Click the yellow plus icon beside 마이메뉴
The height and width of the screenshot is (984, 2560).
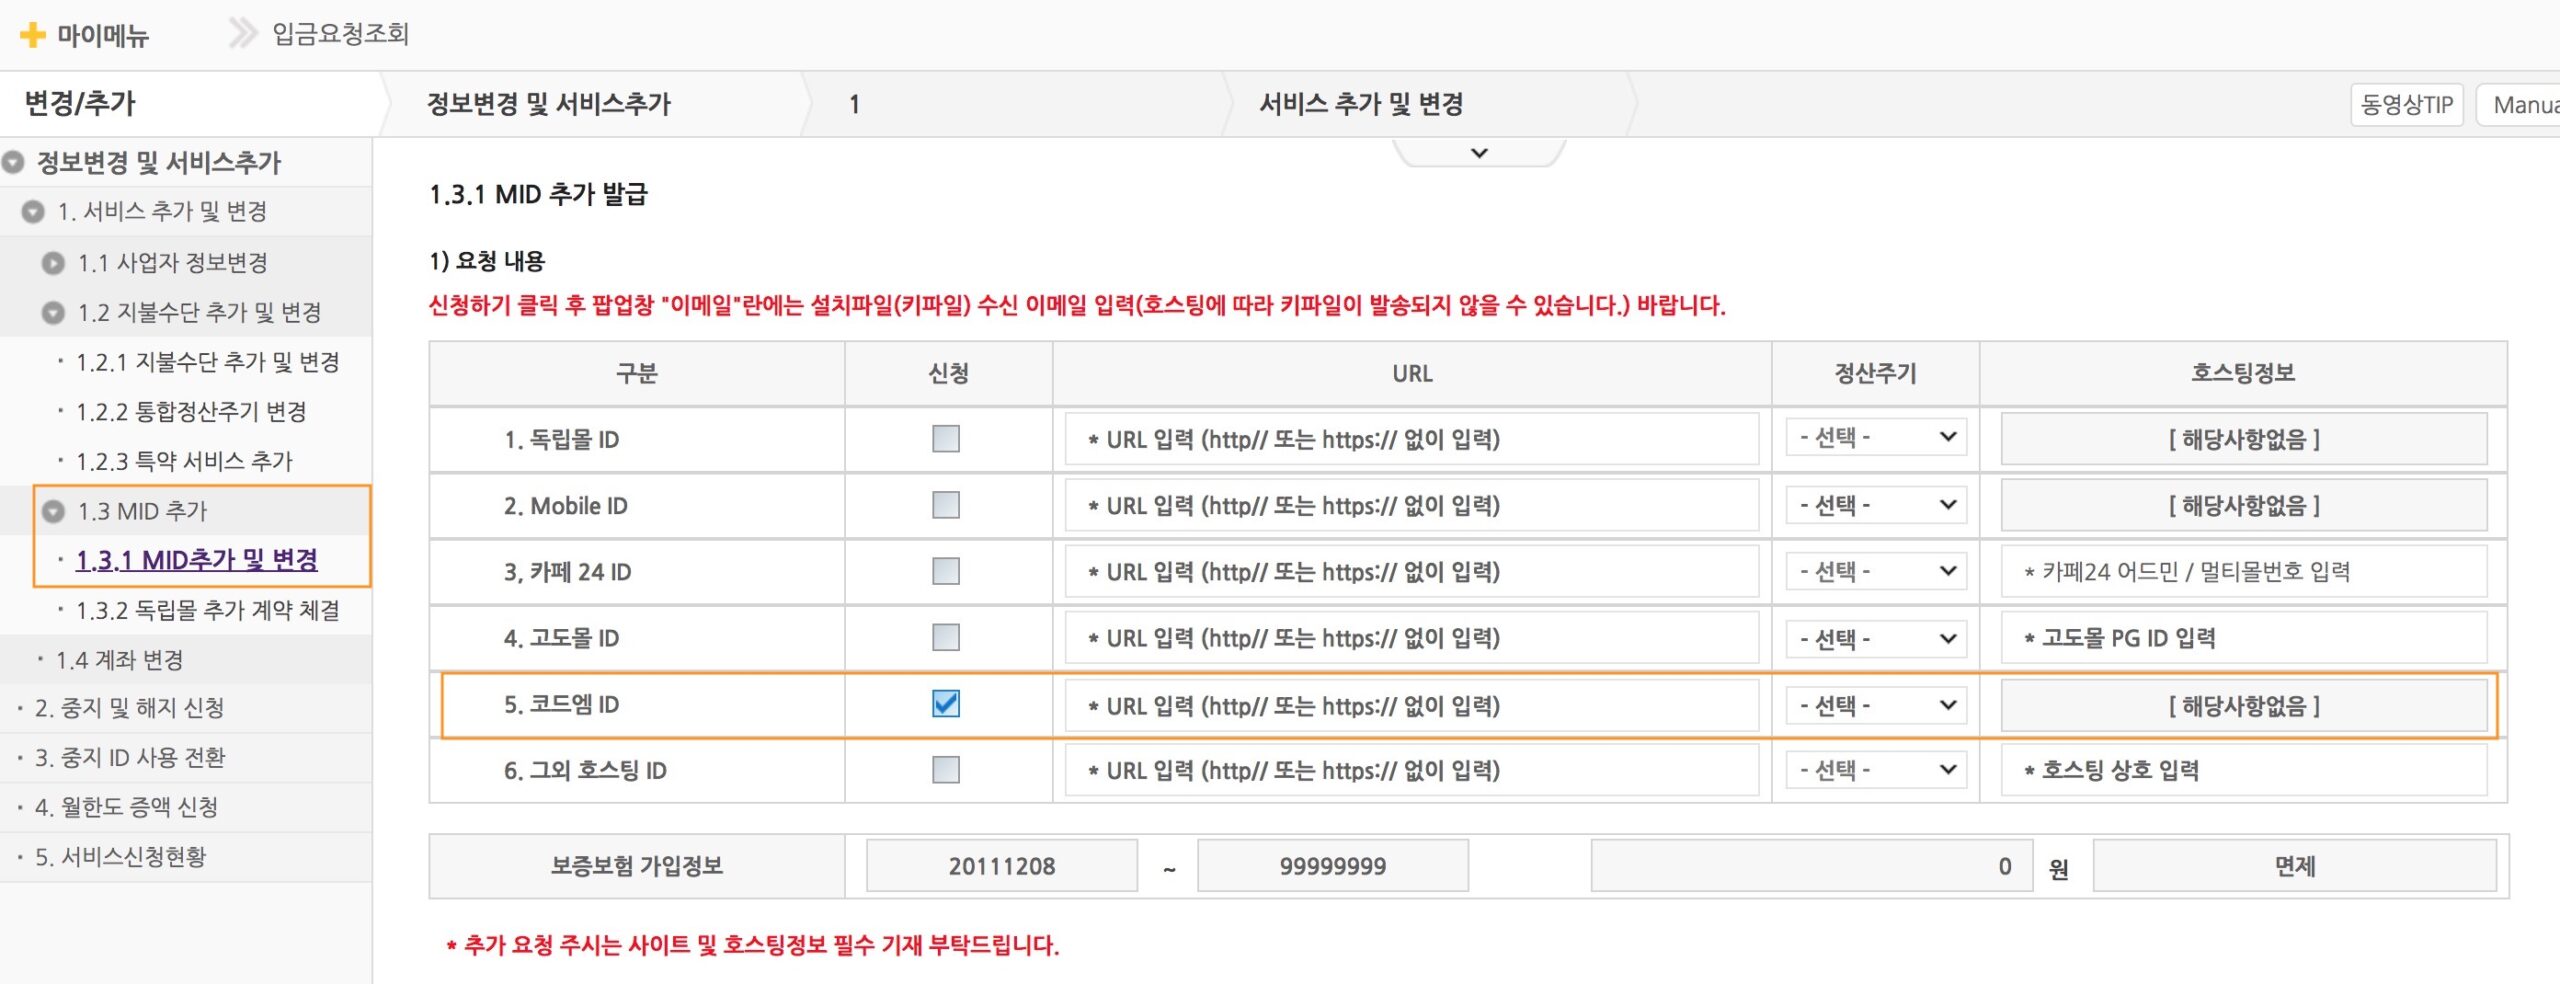point(33,35)
